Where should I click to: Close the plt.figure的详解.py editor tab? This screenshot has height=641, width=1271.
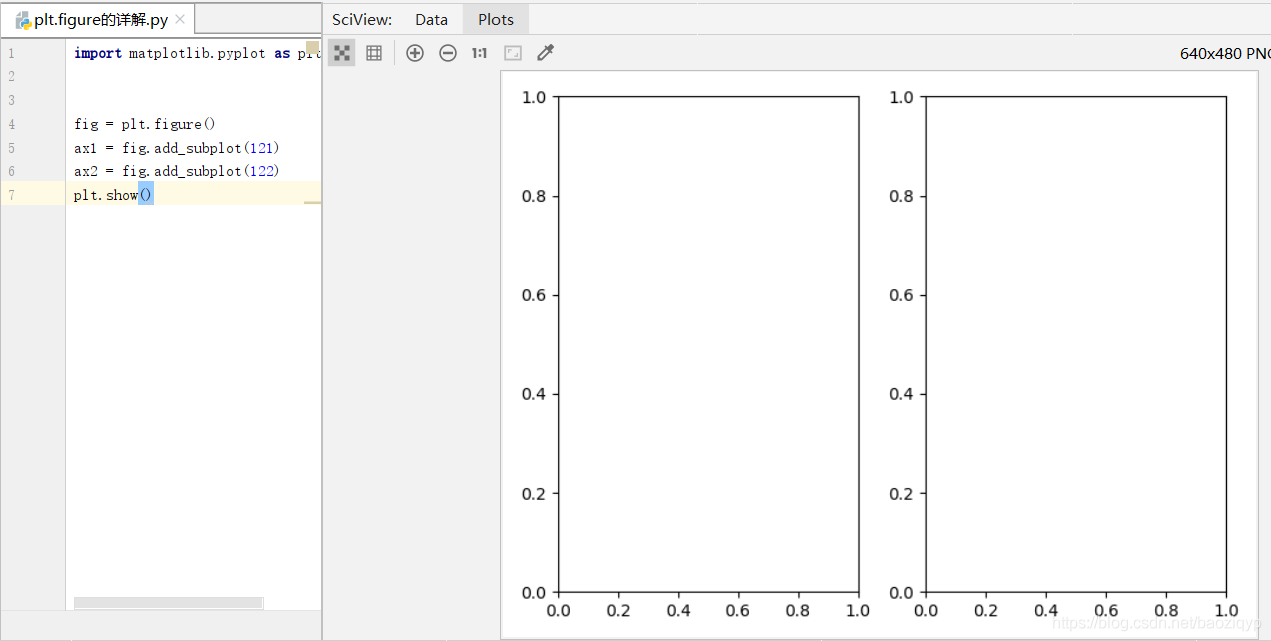click(x=180, y=20)
